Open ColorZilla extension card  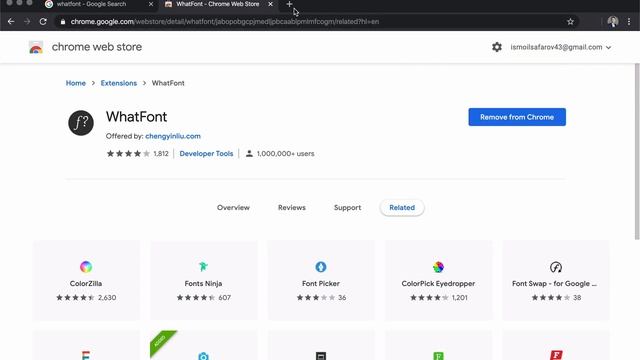[86, 280]
